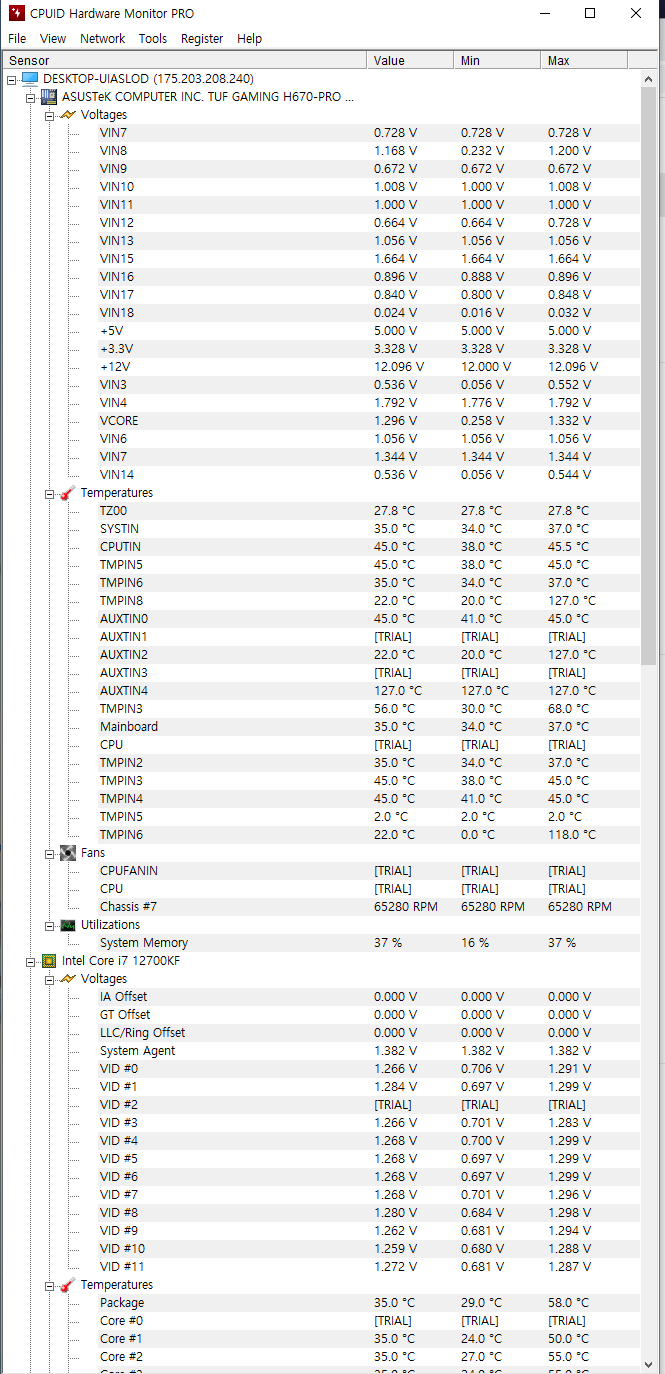Click the motherboard Temperatures thermometer icon
Screen dimensions: 665x1374
pos(68,493)
